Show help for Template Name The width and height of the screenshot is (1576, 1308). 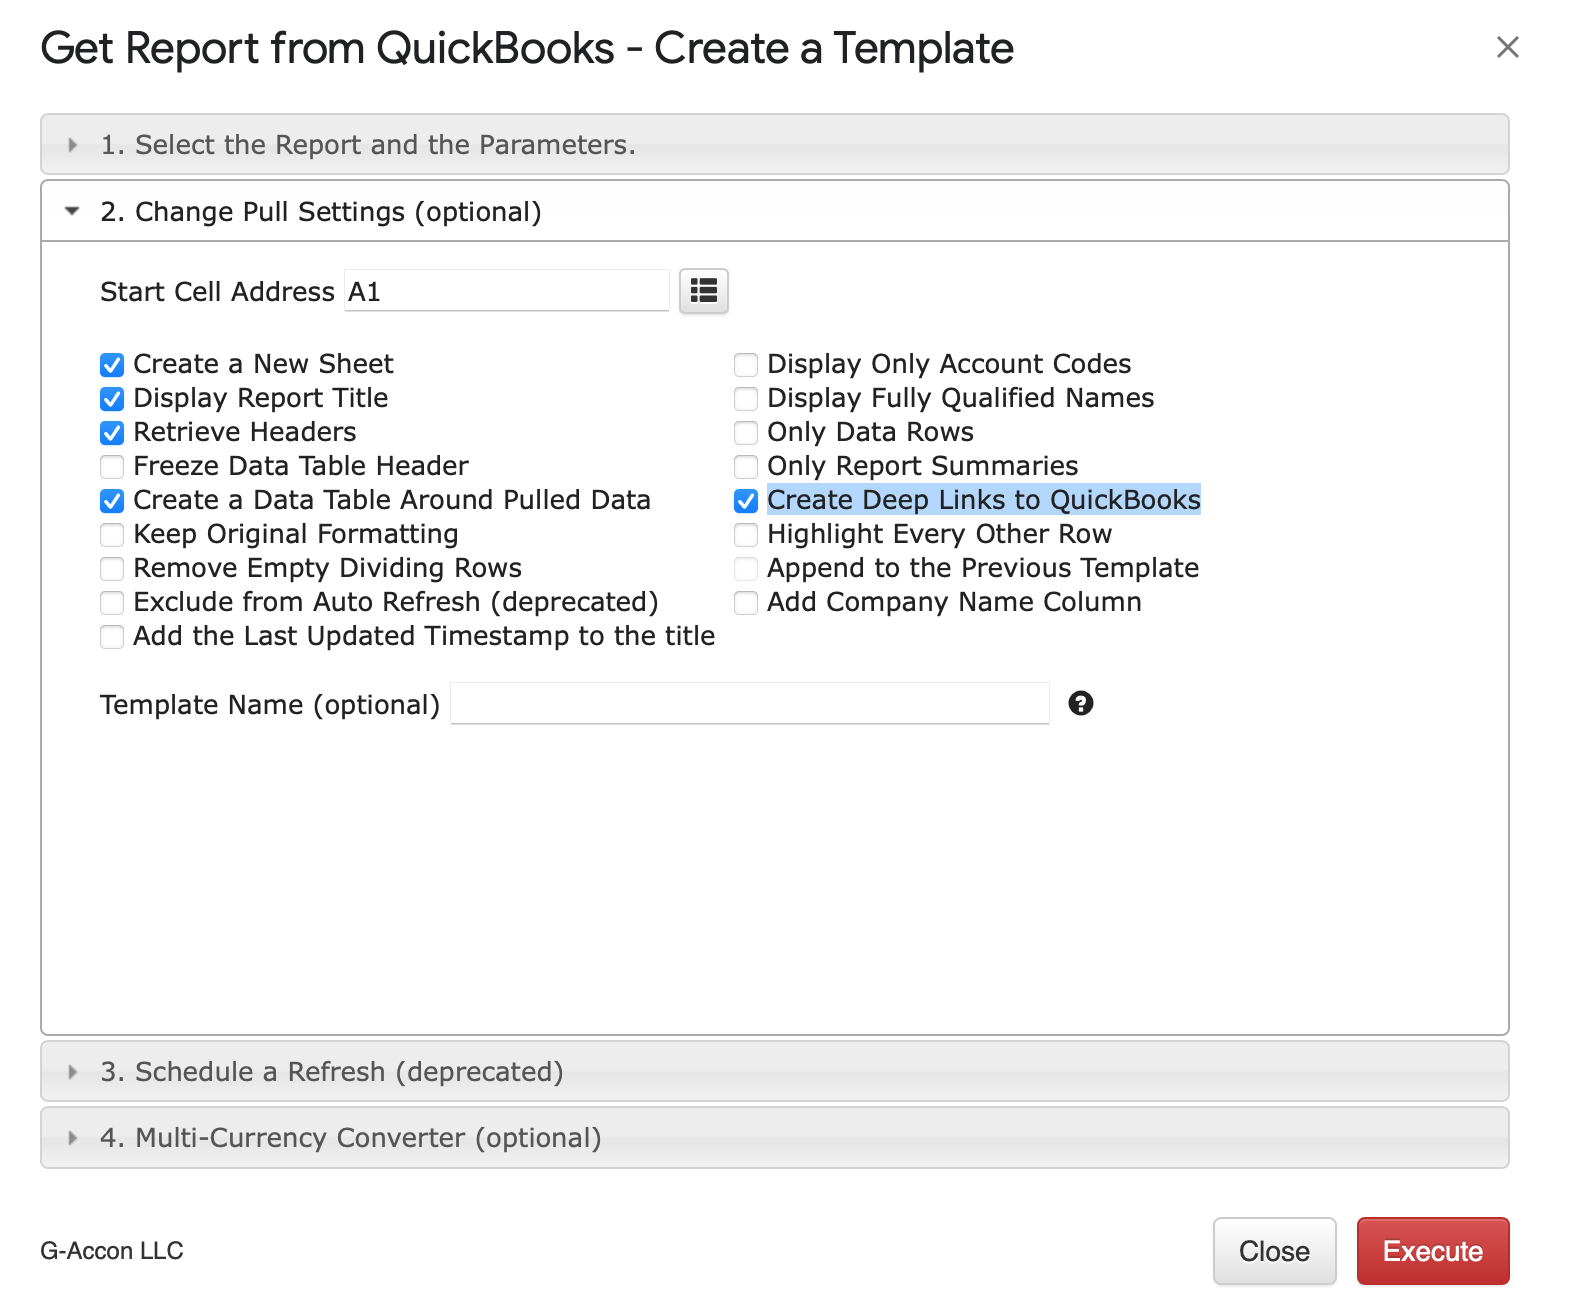[1081, 703]
